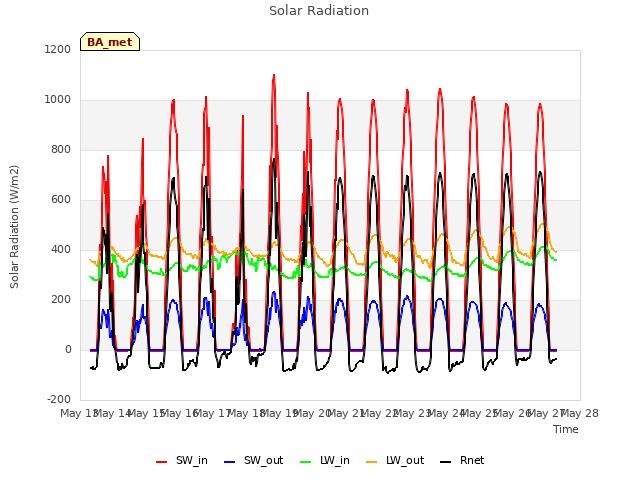This screenshot has height=480, width=640.
Task: Click the 200 y-axis tick label
Action: [x=61, y=300]
